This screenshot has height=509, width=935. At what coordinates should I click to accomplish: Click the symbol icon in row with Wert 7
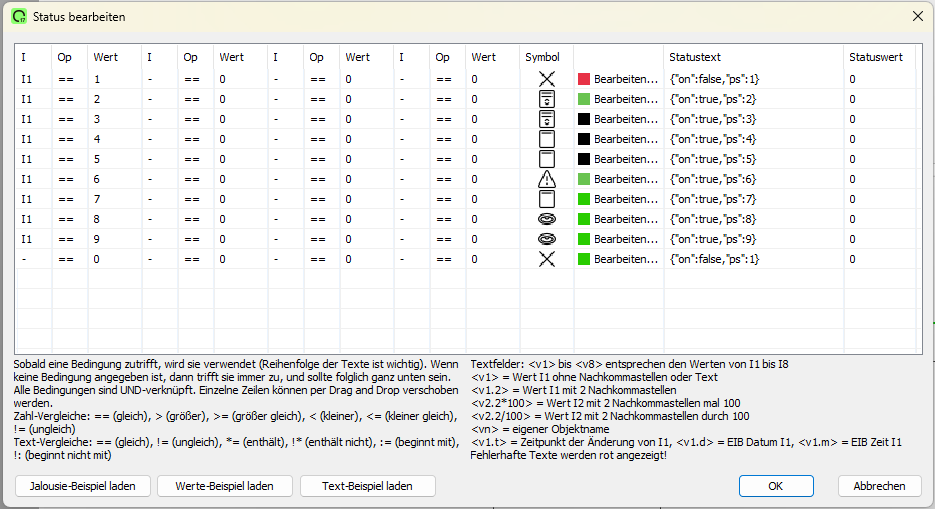pyautogui.click(x=547, y=199)
